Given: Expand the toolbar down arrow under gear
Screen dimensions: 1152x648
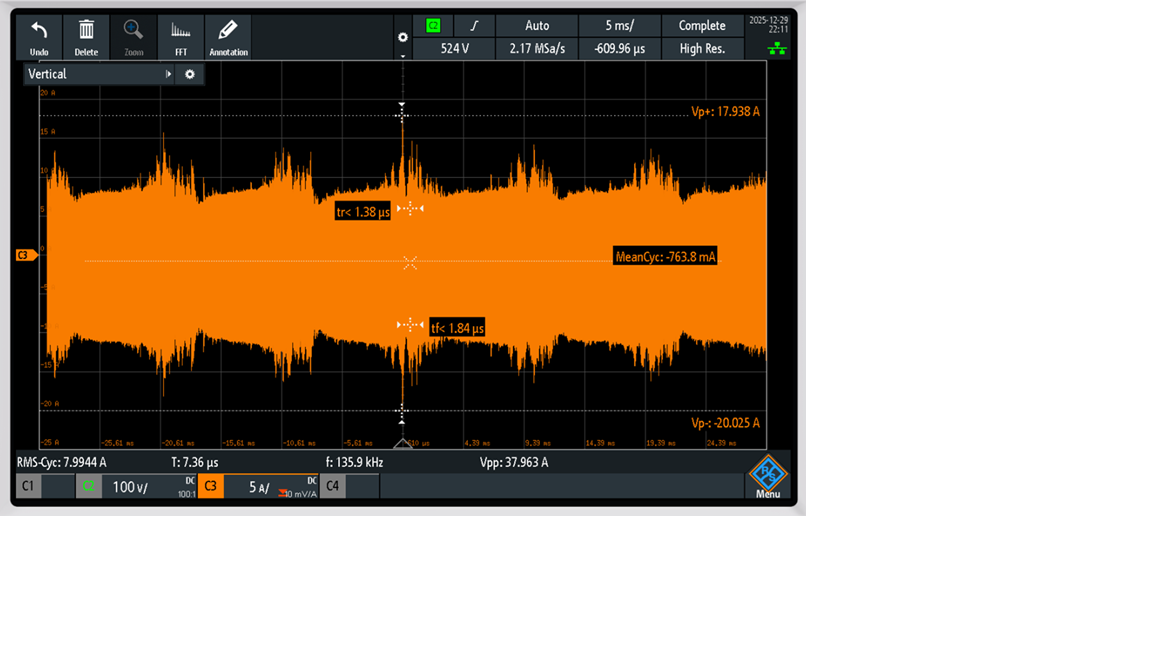Looking at the screenshot, I should point(403,56).
